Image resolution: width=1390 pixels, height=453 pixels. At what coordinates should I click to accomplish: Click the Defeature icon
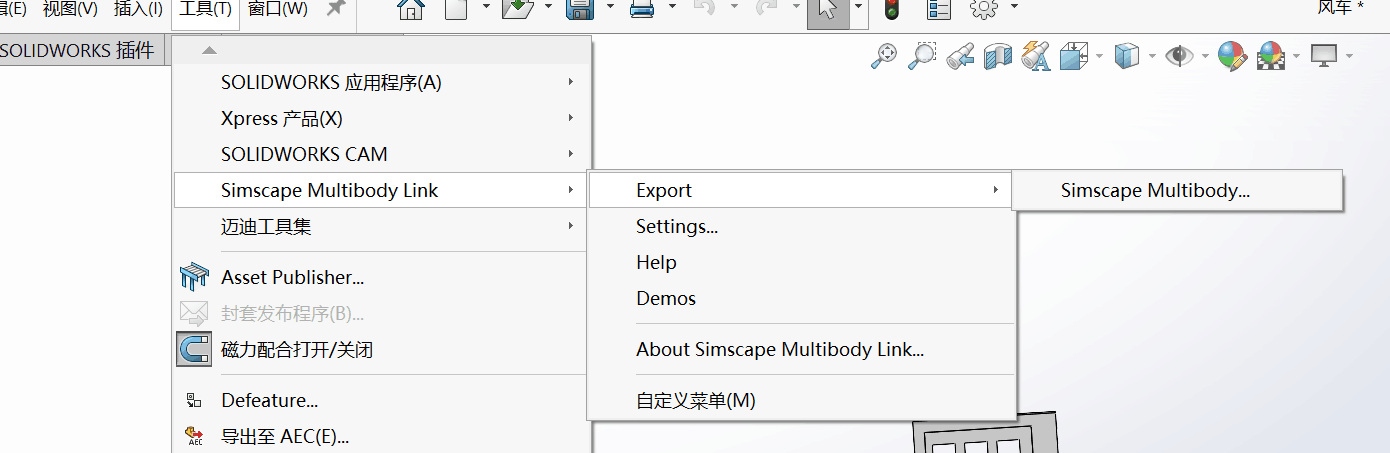194,401
